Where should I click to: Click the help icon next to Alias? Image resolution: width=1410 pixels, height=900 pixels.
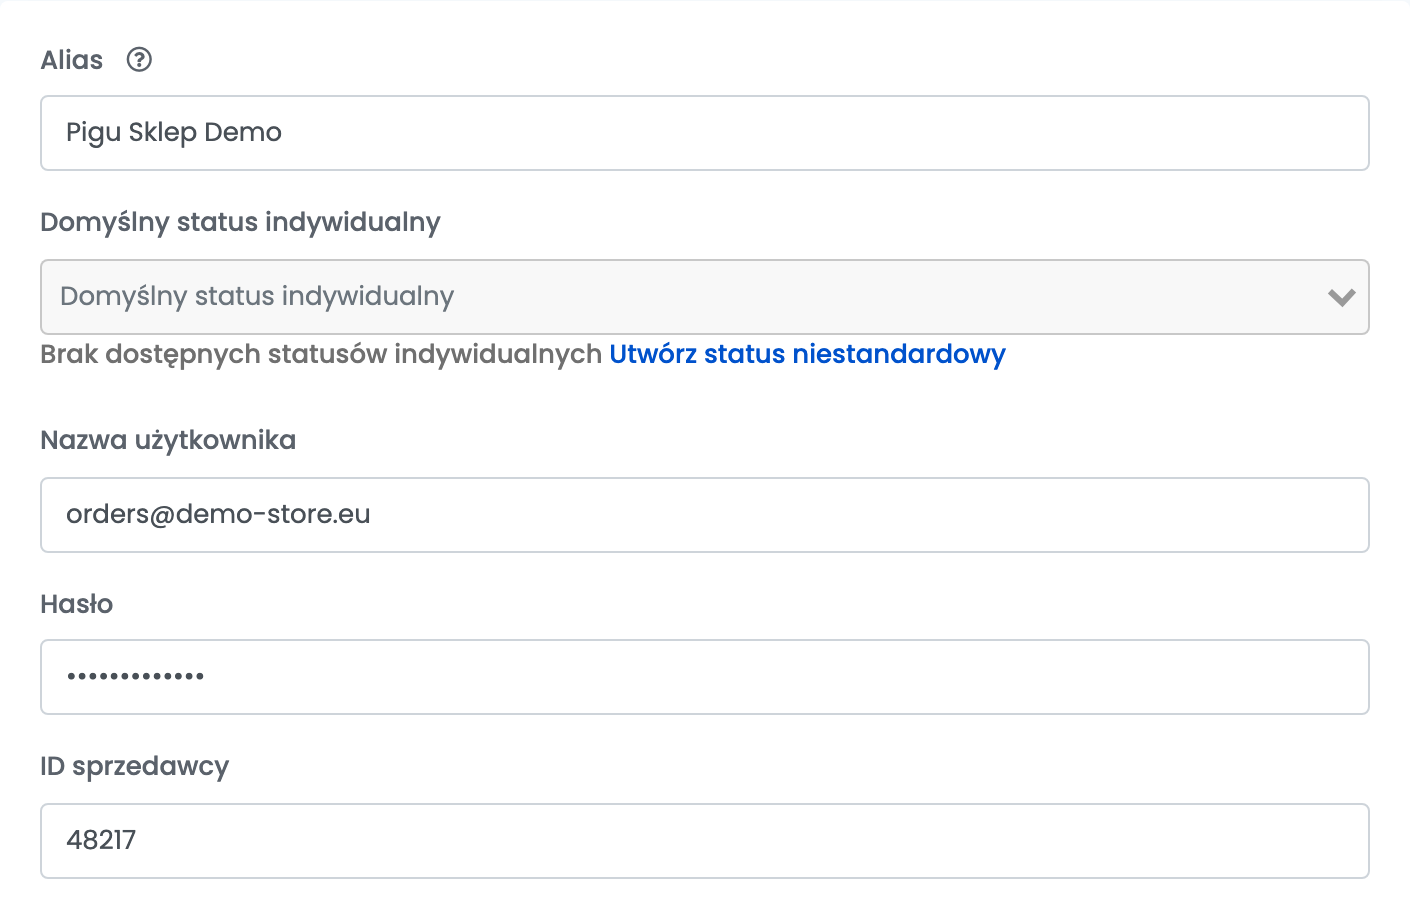point(139,60)
